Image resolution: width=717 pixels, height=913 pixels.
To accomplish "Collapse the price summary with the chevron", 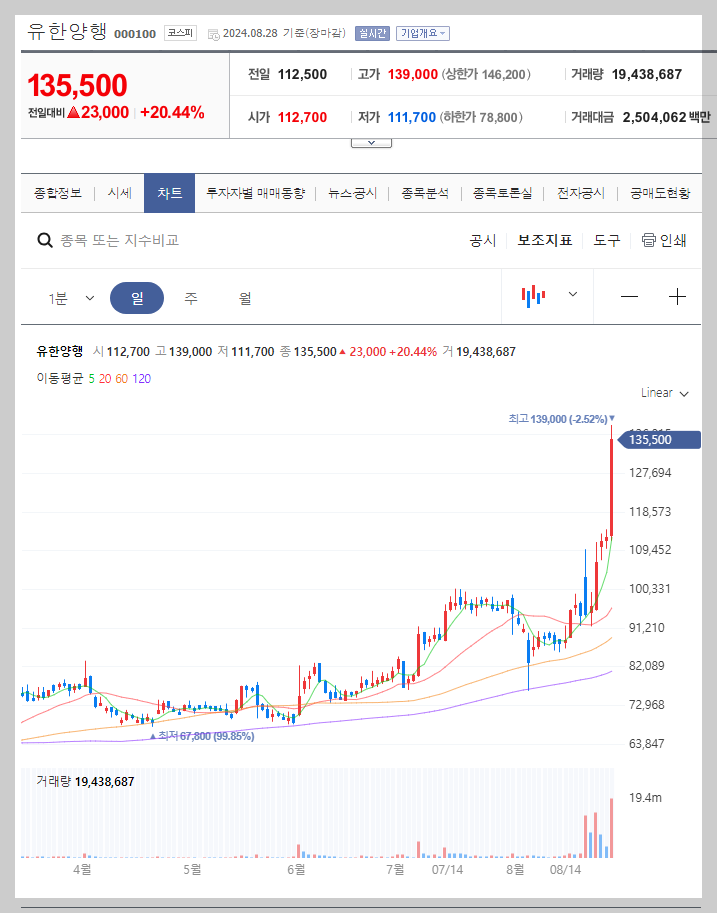I will (x=371, y=140).
